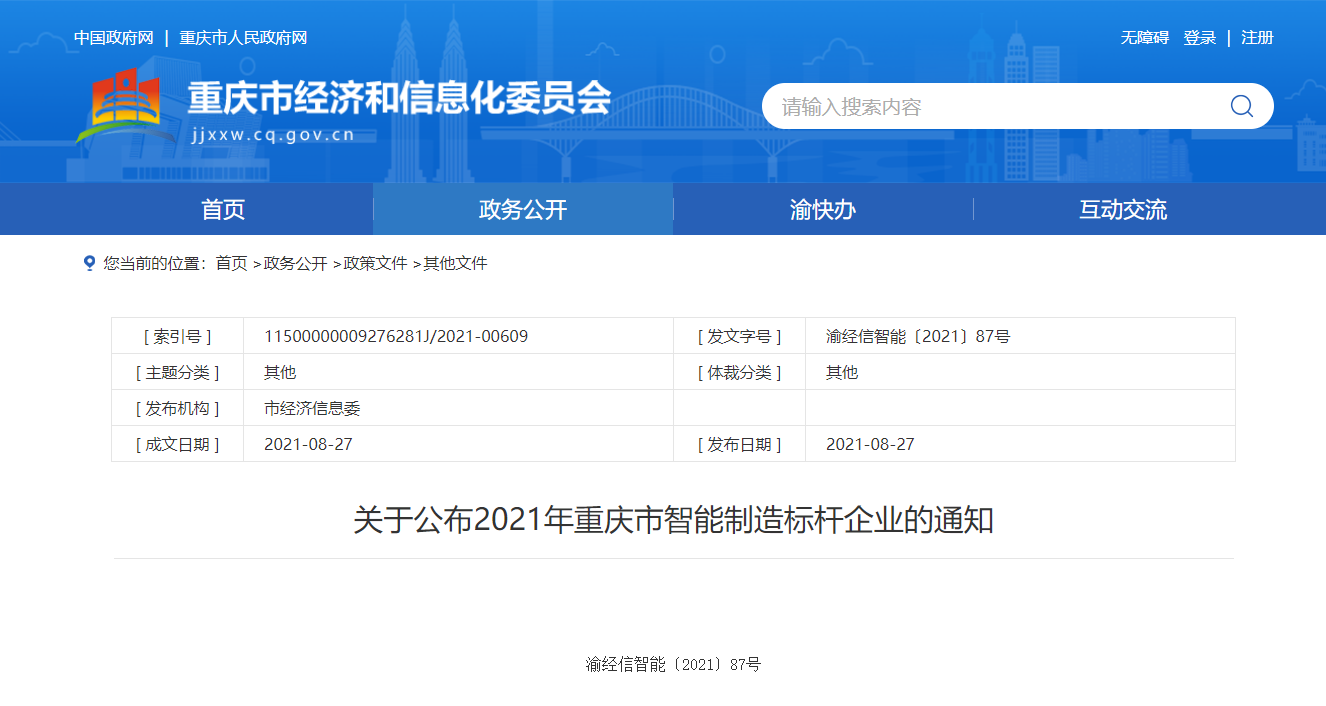This screenshot has height=706, width=1326.
Task: Open the 中国政府网 link
Action: [113, 38]
